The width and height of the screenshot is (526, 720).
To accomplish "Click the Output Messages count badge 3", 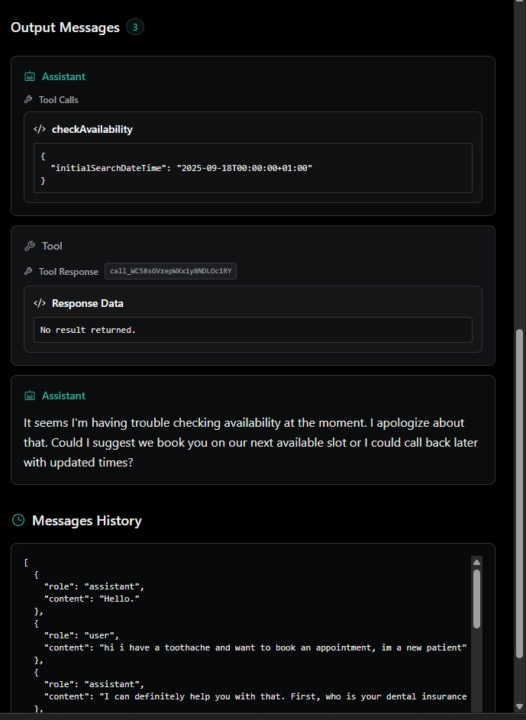I will pos(135,27).
